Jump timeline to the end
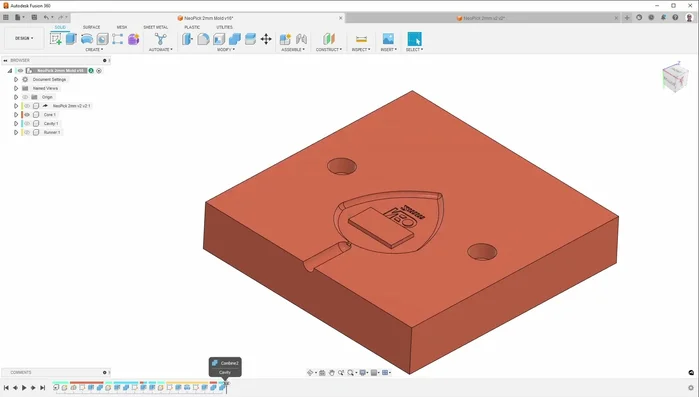The image size is (699, 397). (42, 388)
